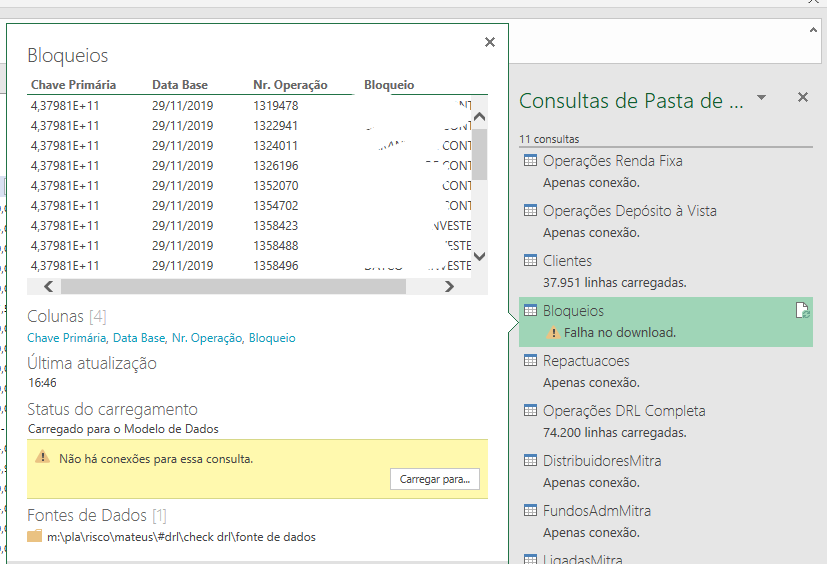Click the table icon beside Bloqueios query

pos(530,310)
